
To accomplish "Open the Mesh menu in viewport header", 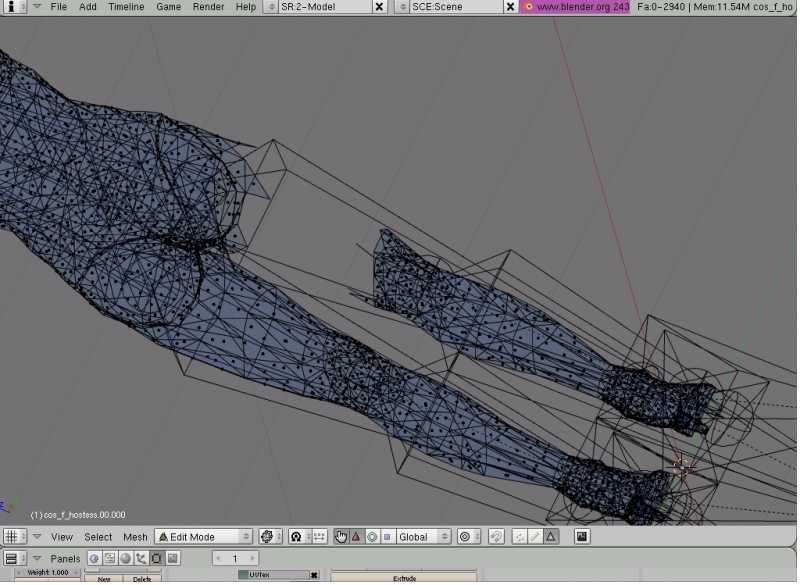I will 135,537.
